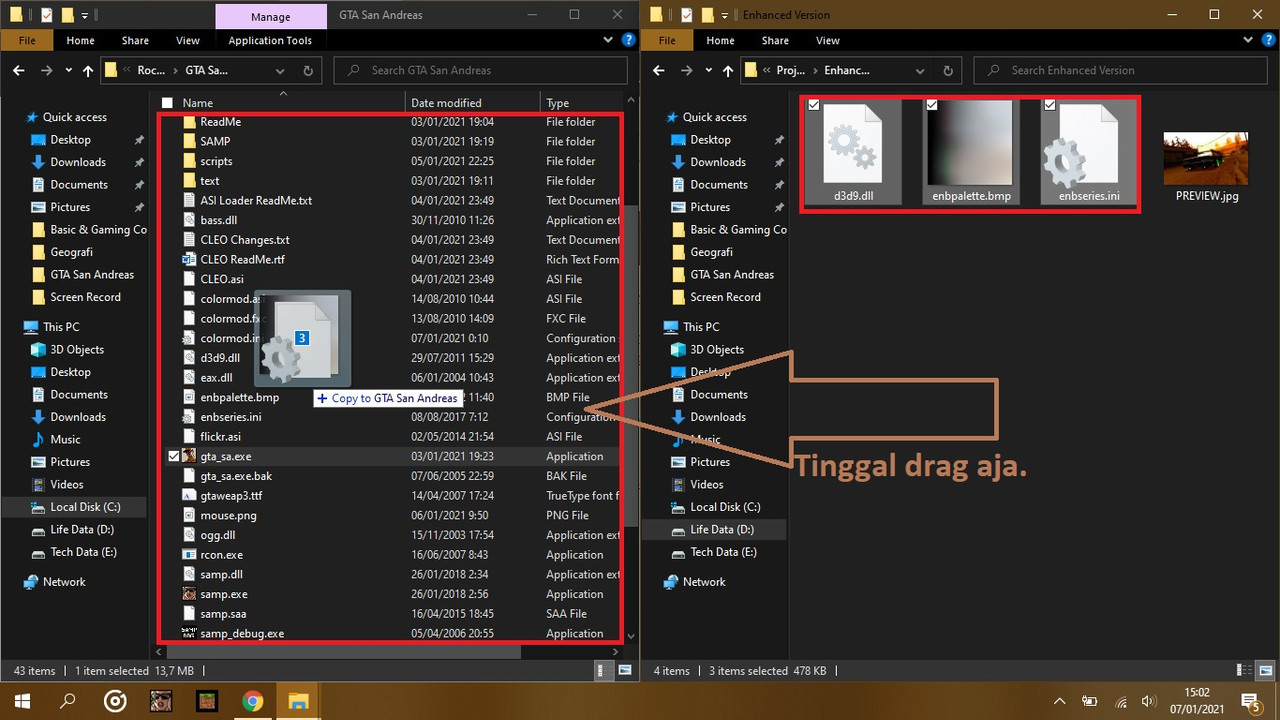
Task: Open recent locations dropdown in Enhanced Version window
Action: pos(708,71)
